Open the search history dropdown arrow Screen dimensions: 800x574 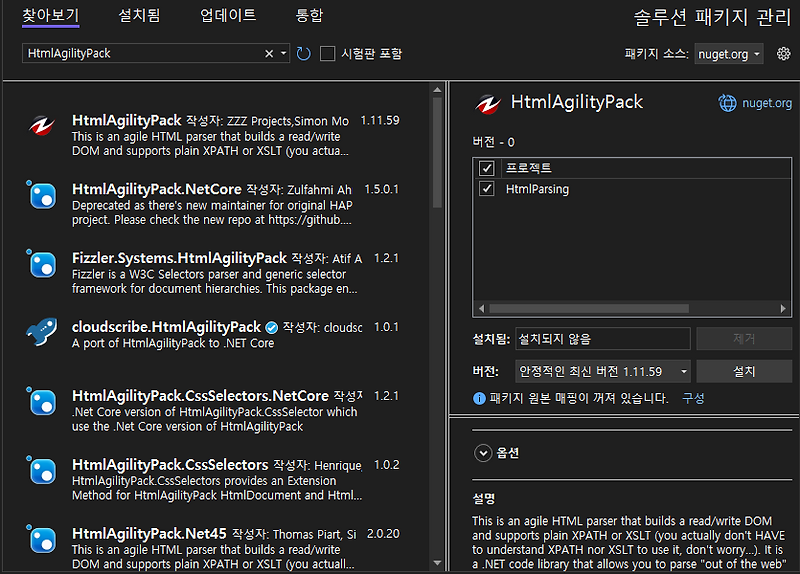284,54
